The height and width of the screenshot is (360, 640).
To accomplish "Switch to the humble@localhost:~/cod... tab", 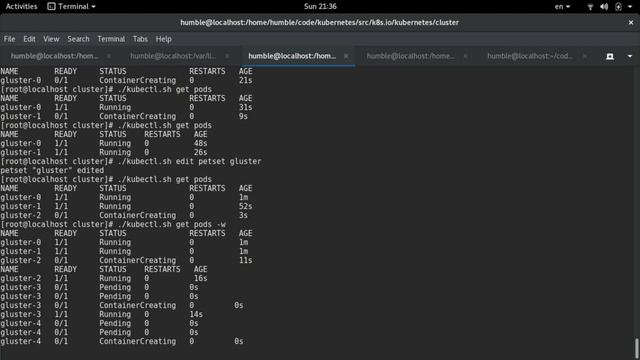I will 530,56.
